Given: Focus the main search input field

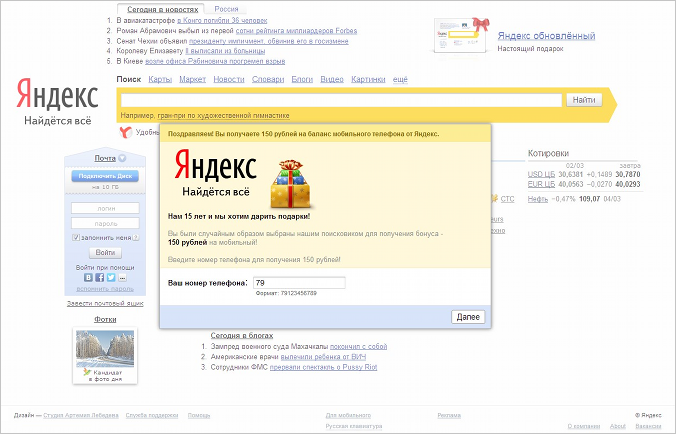Looking at the screenshot, I should click(341, 100).
